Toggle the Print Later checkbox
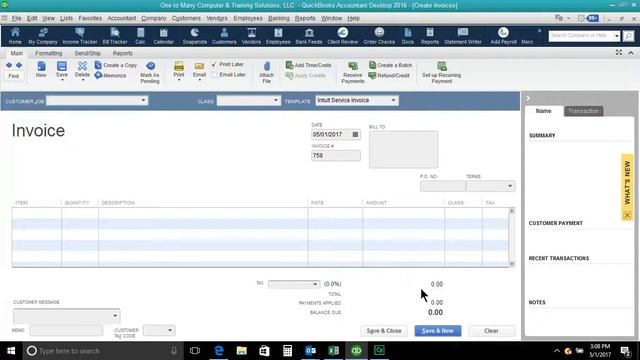Viewport: 640px width, 360px height. pos(214,64)
